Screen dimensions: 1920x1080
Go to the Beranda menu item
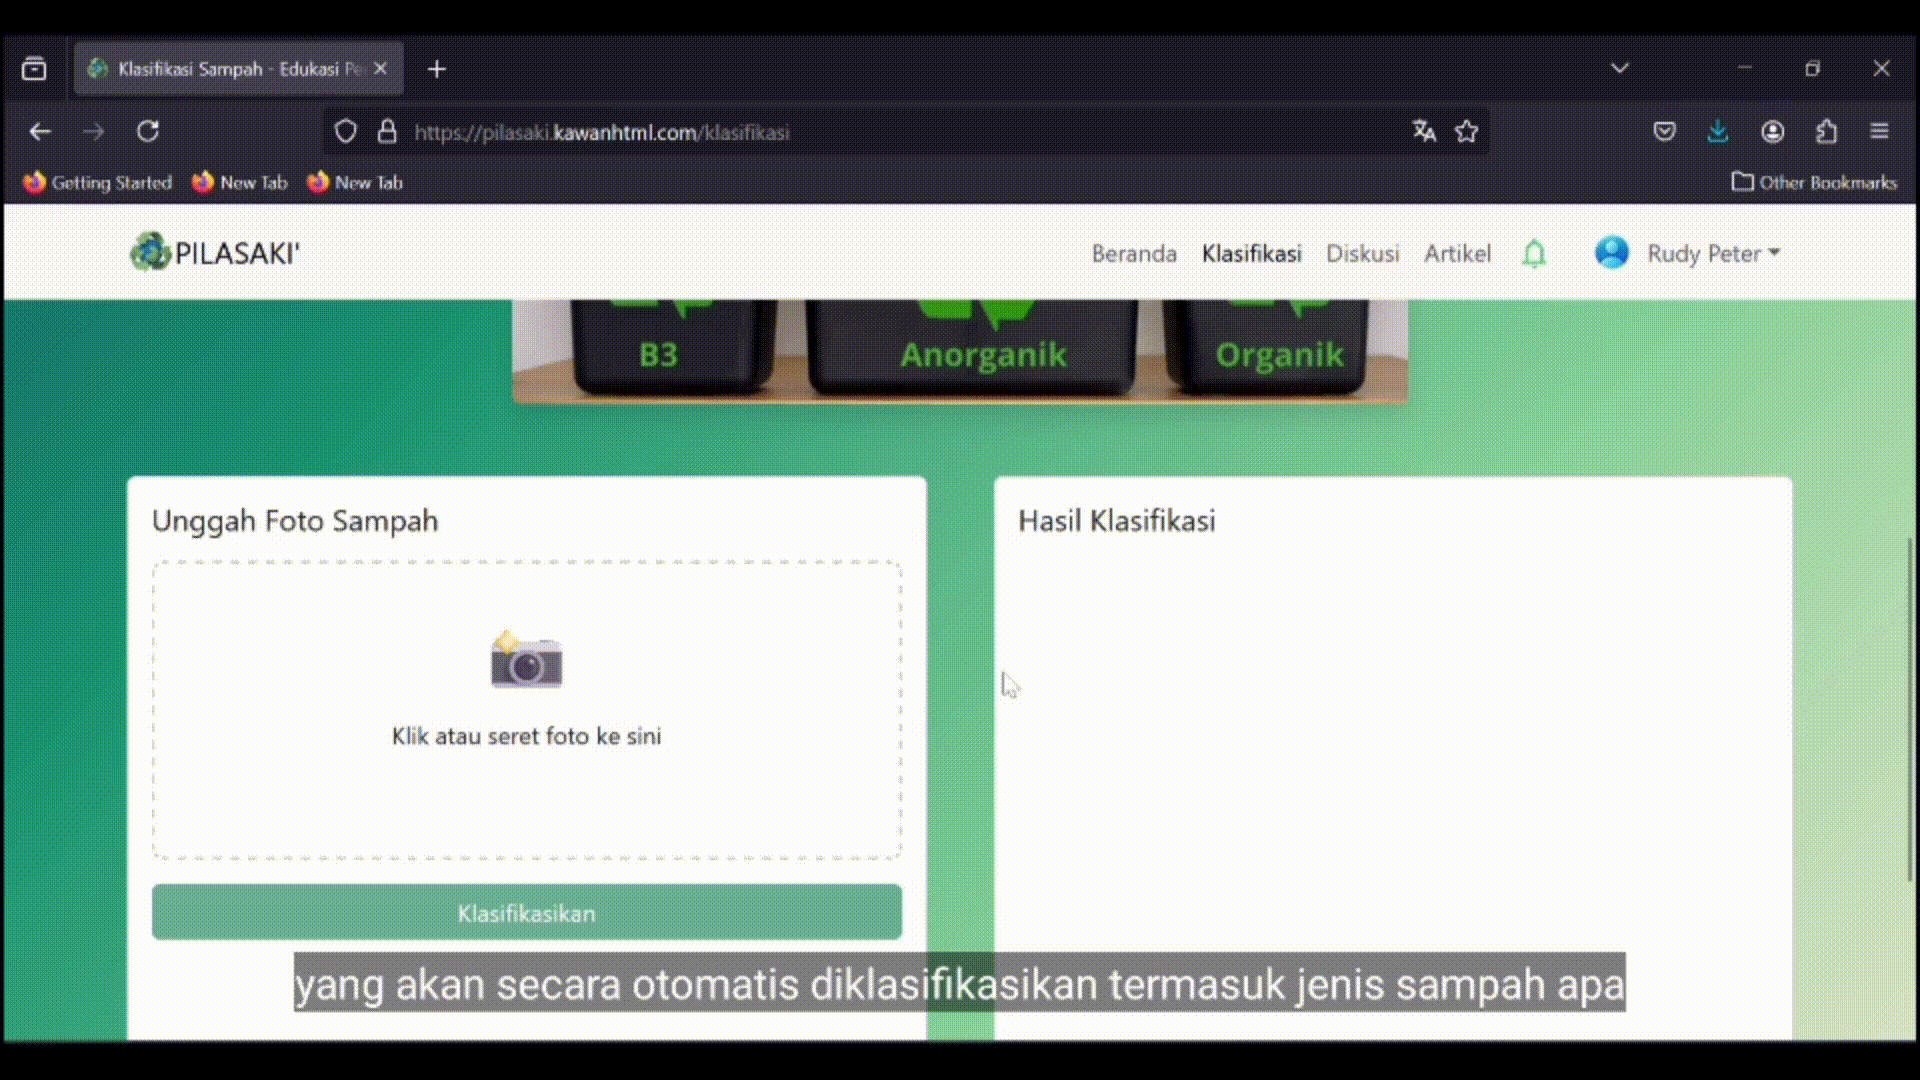(x=1134, y=254)
